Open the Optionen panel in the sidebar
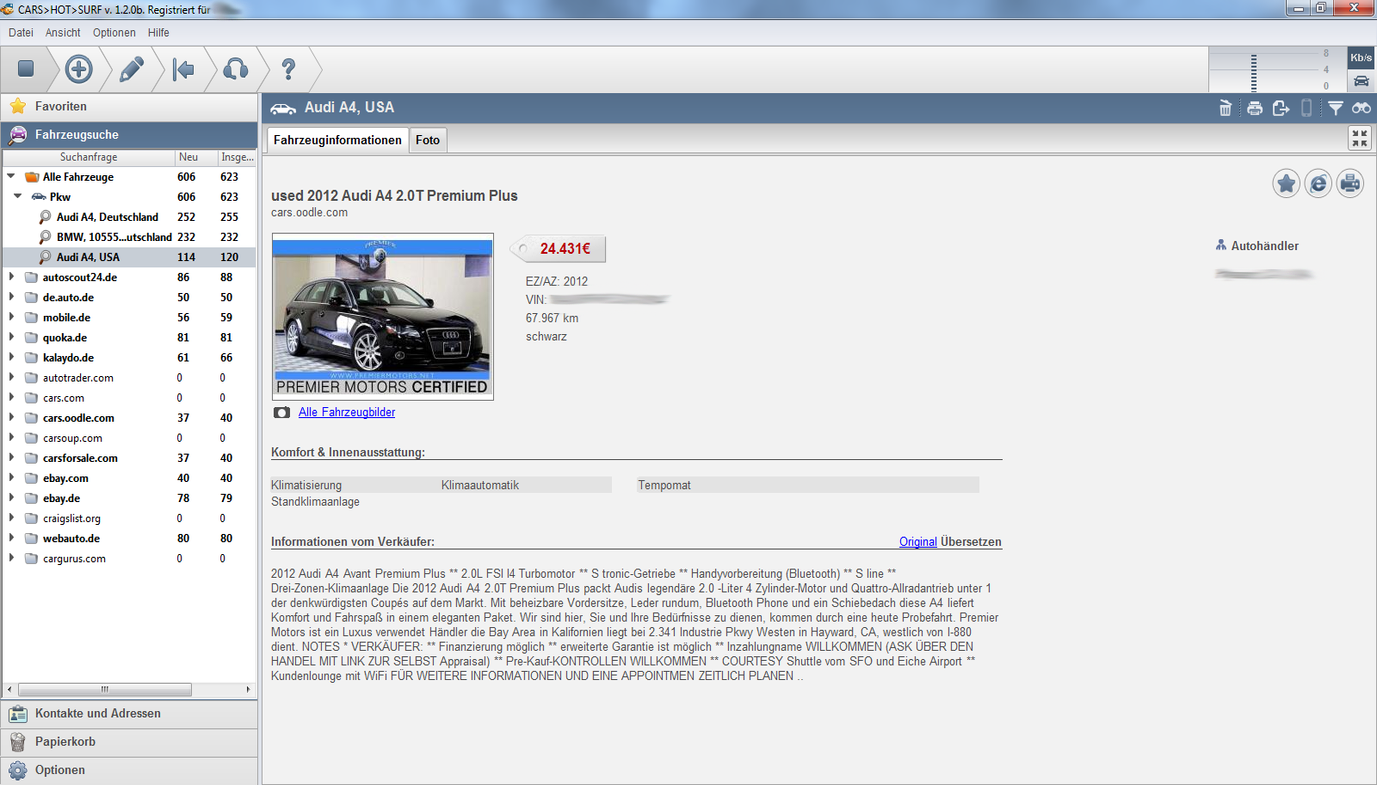 (129, 770)
